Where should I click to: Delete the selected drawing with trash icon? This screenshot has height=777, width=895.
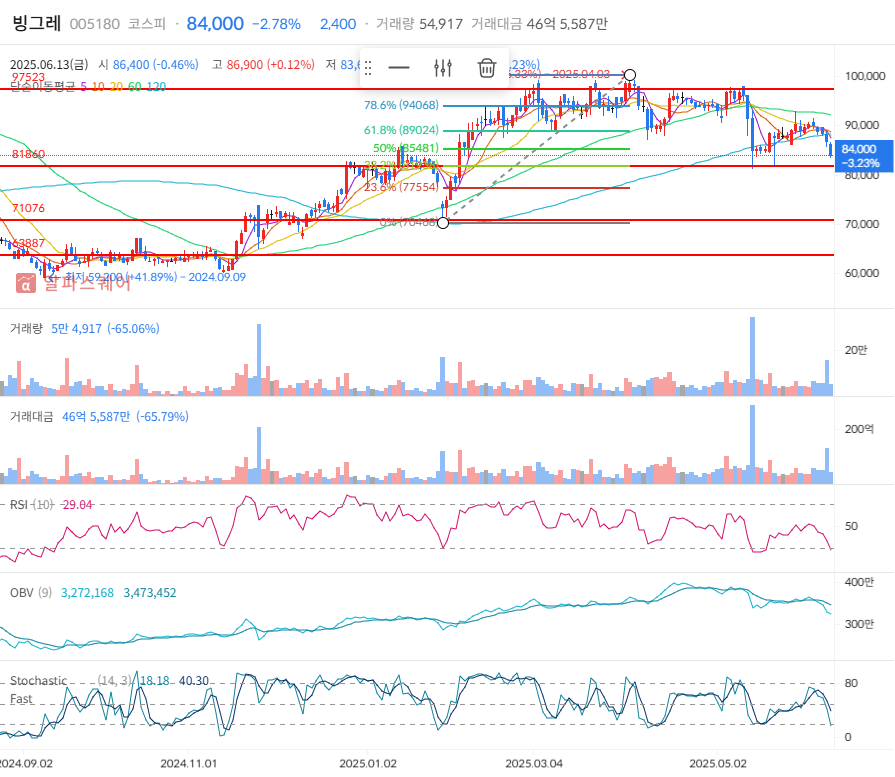pos(486,68)
